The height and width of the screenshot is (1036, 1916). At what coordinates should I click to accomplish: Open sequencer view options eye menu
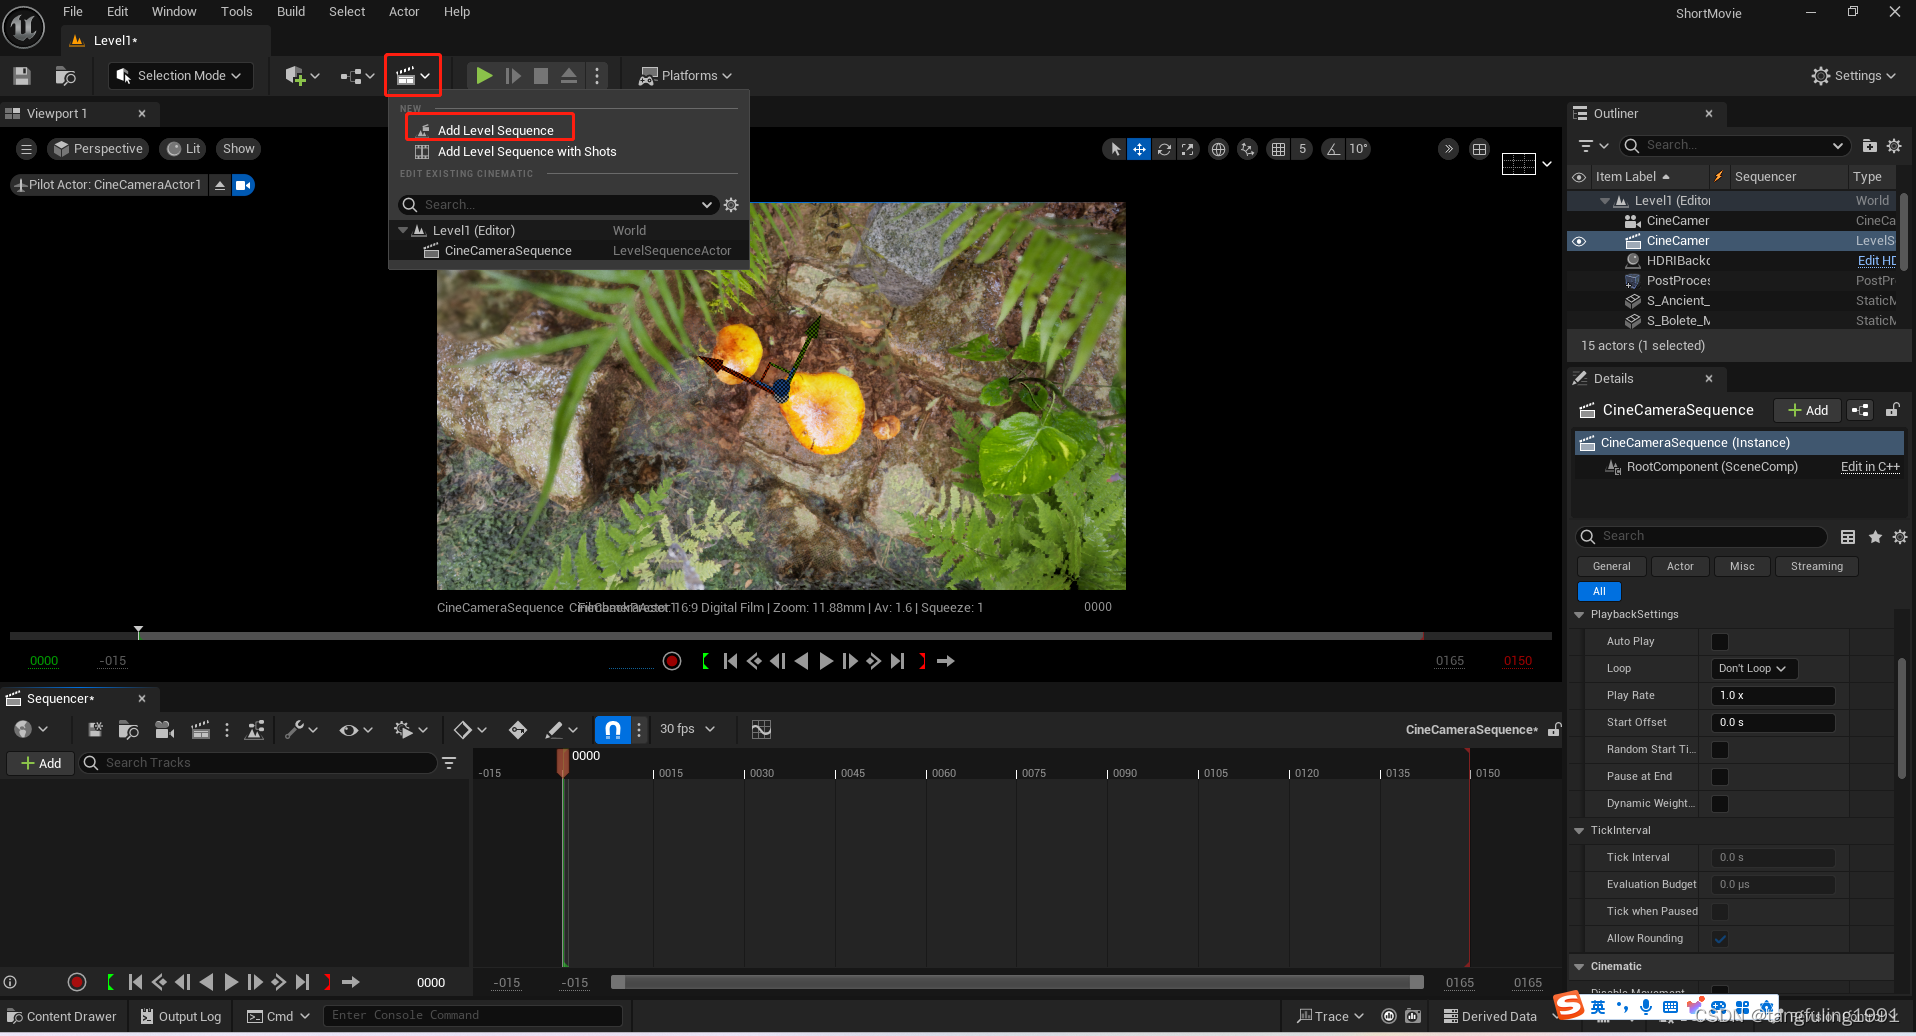355,730
